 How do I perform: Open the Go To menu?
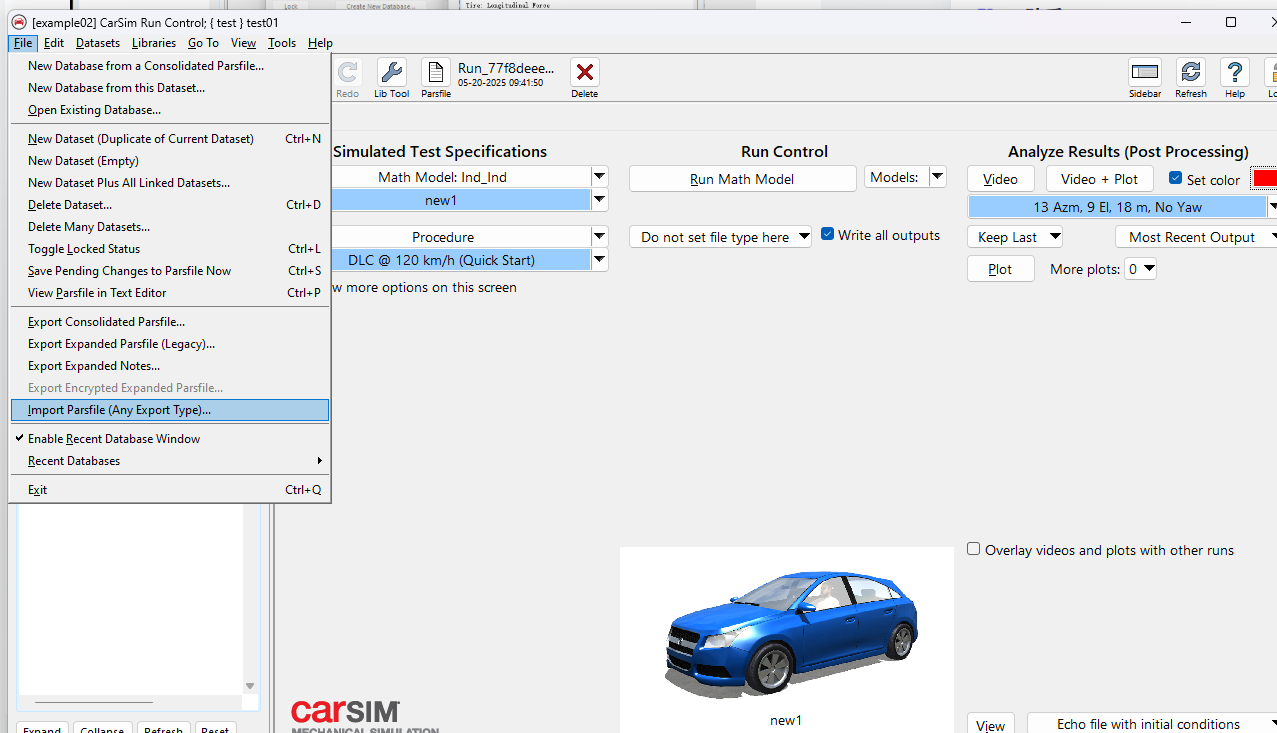pyautogui.click(x=203, y=43)
